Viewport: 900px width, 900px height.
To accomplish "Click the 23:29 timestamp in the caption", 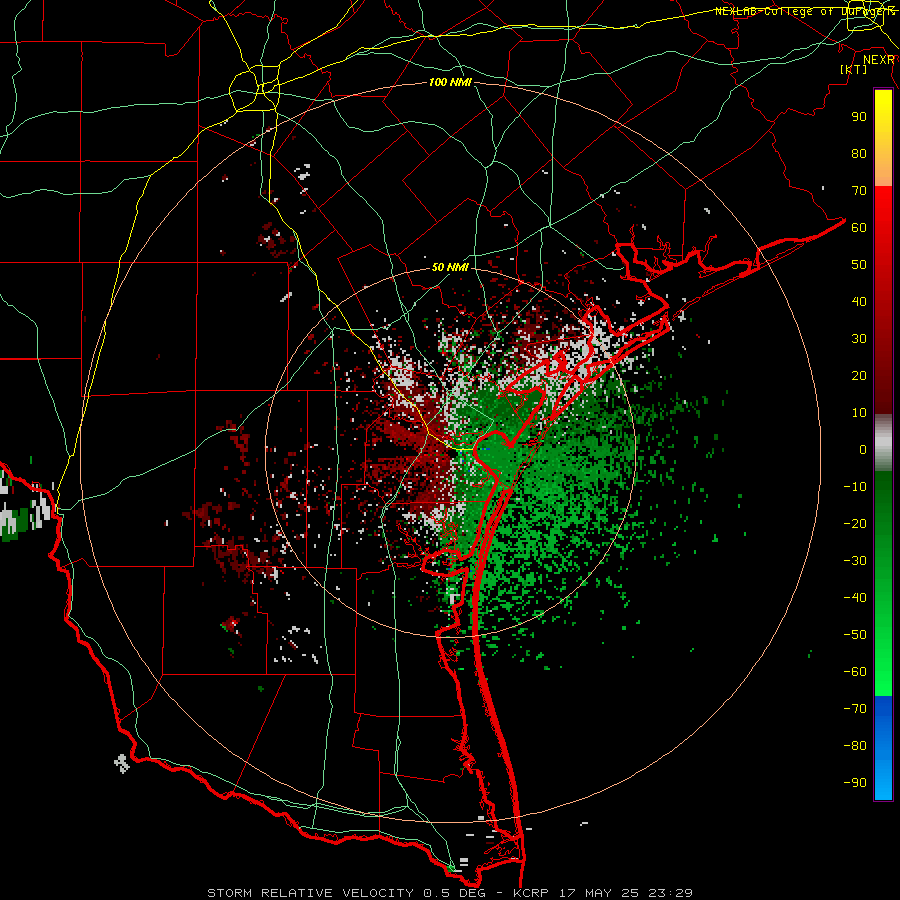I will coord(670,893).
